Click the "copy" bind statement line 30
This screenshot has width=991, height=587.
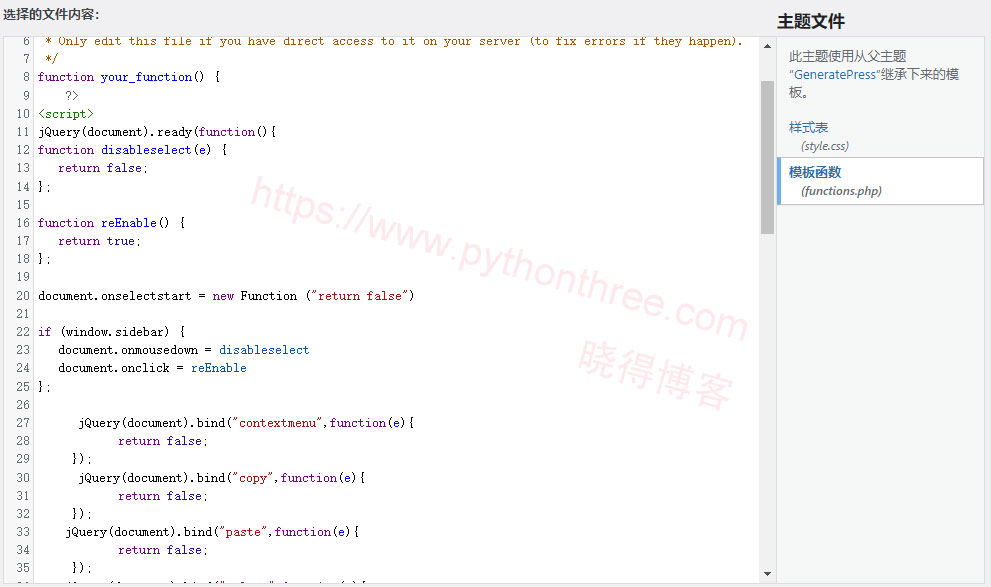[x=222, y=478]
